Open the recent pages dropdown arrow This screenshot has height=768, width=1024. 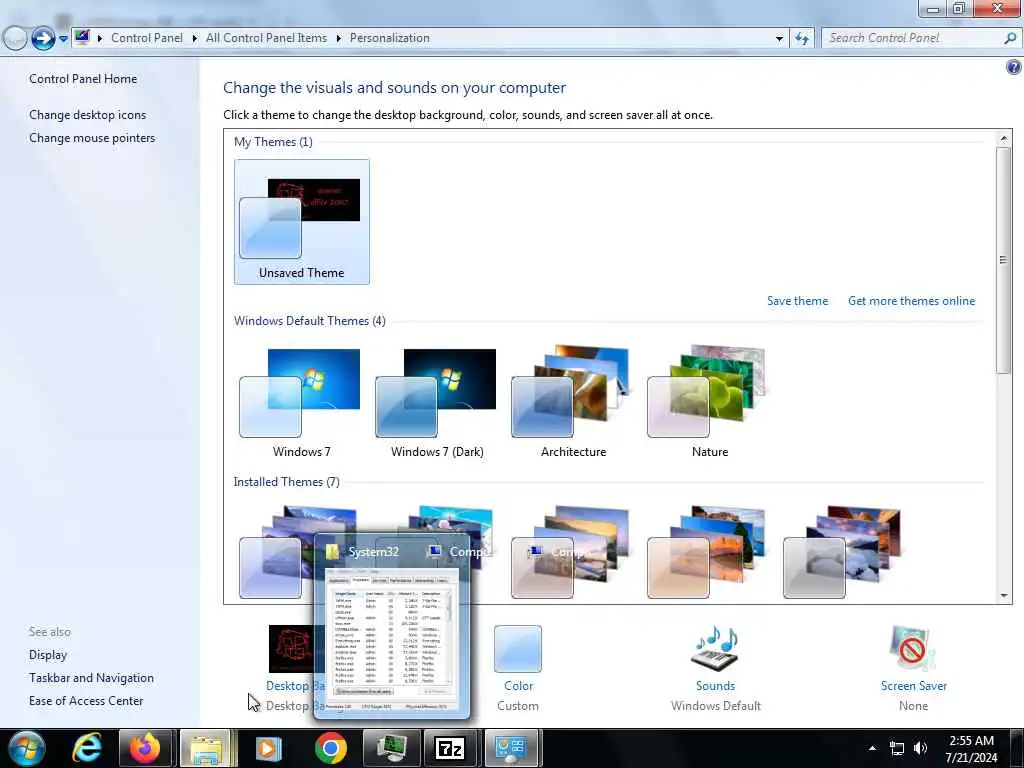[x=63, y=39]
